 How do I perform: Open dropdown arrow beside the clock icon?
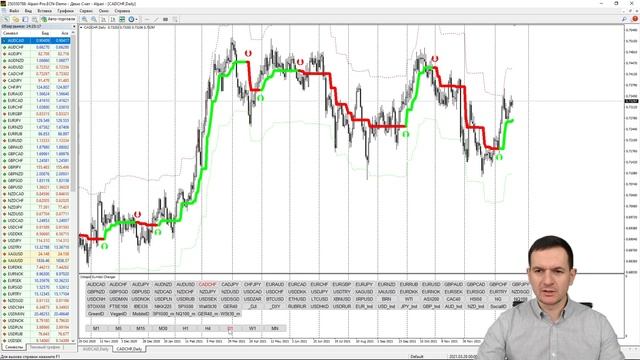[136, 19]
